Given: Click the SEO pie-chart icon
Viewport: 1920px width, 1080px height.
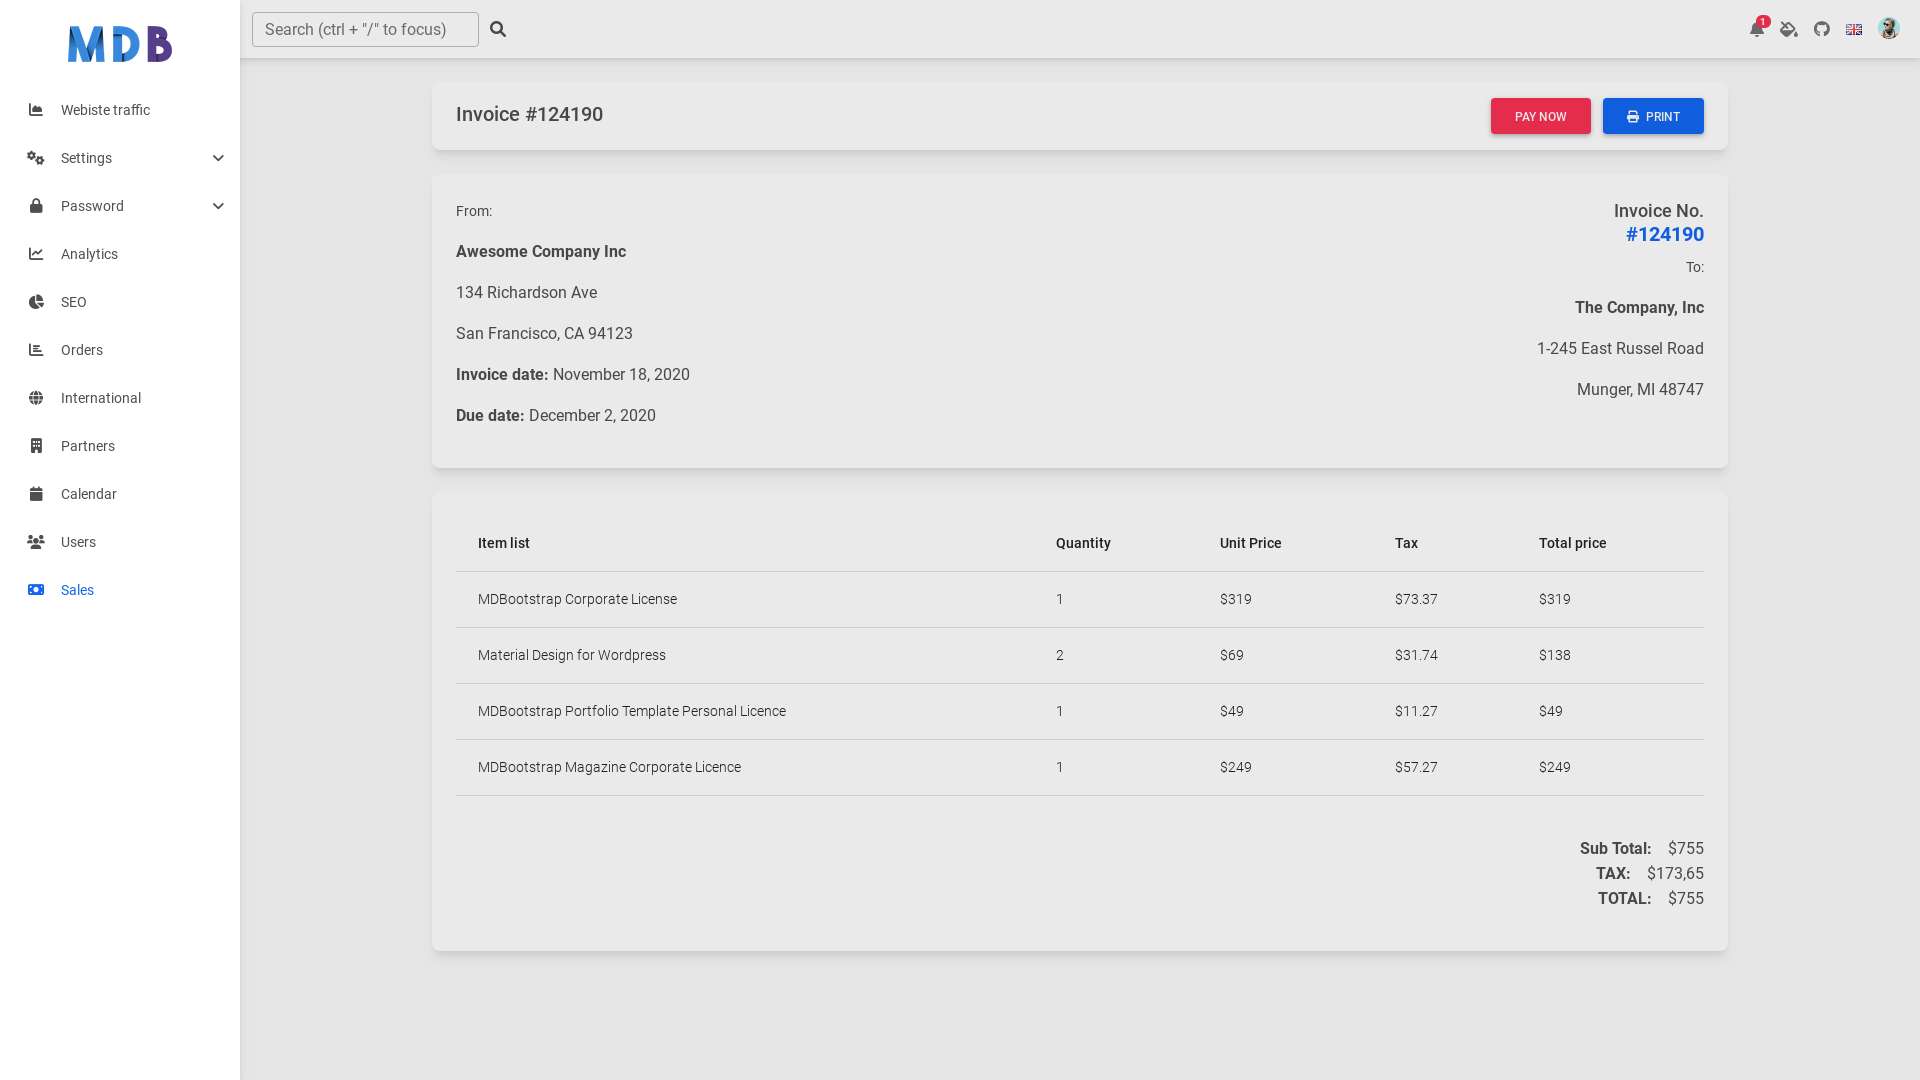Looking at the screenshot, I should (x=36, y=302).
